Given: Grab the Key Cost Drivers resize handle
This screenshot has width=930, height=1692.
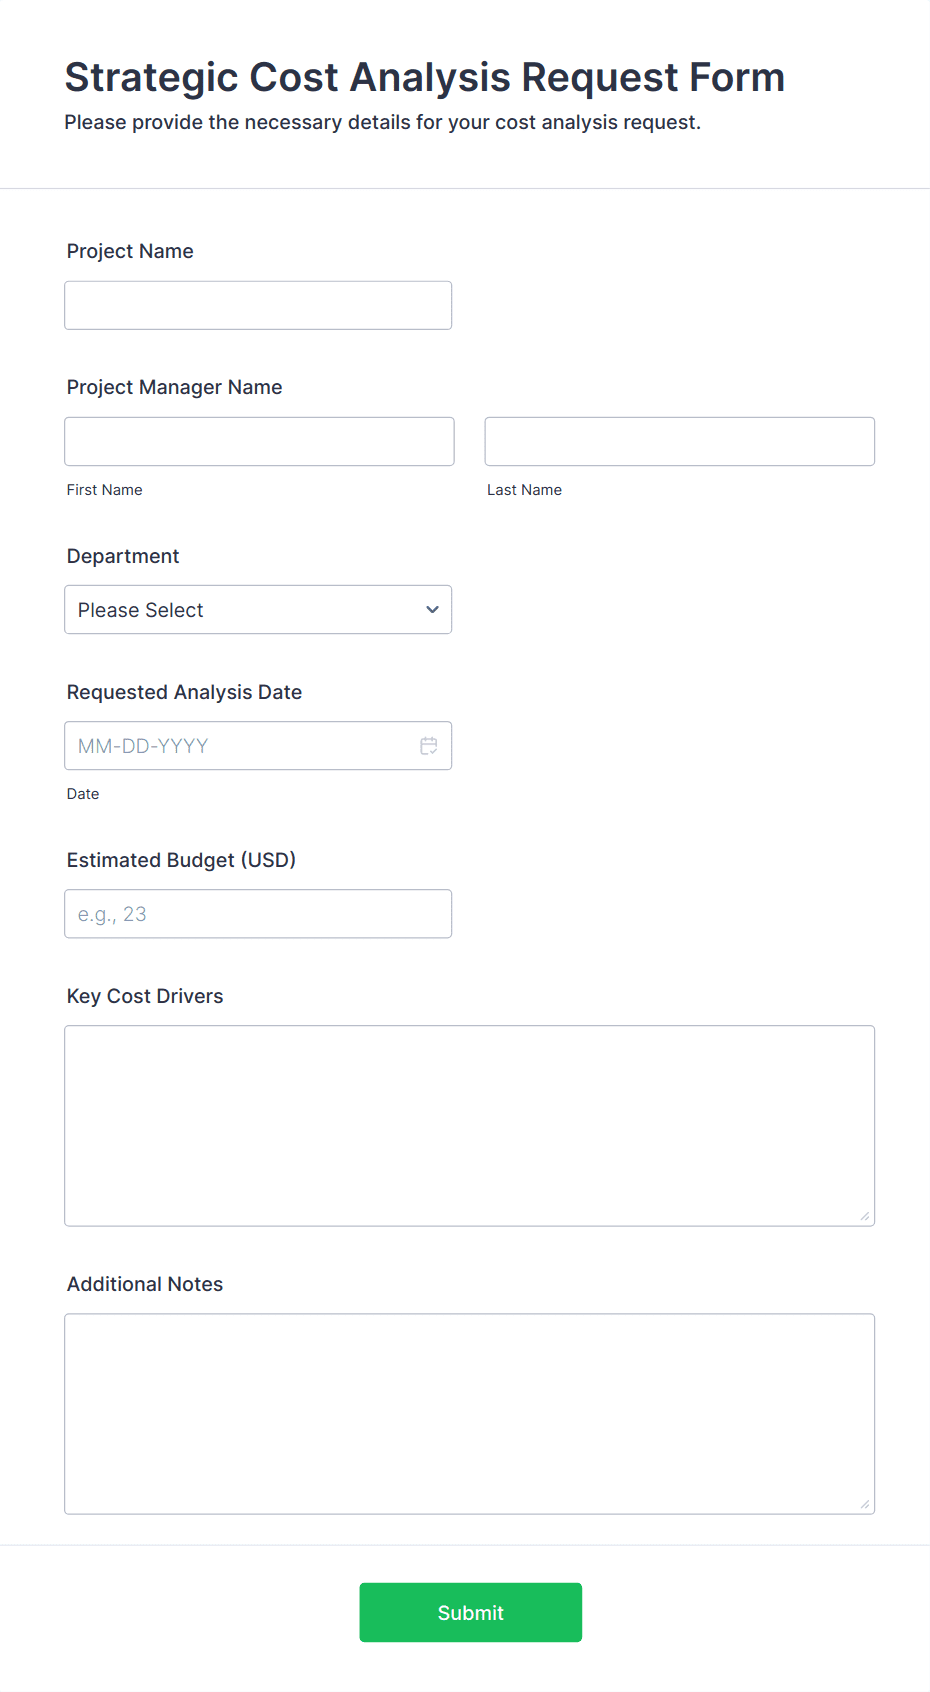Looking at the screenshot, I should 865,1216.
